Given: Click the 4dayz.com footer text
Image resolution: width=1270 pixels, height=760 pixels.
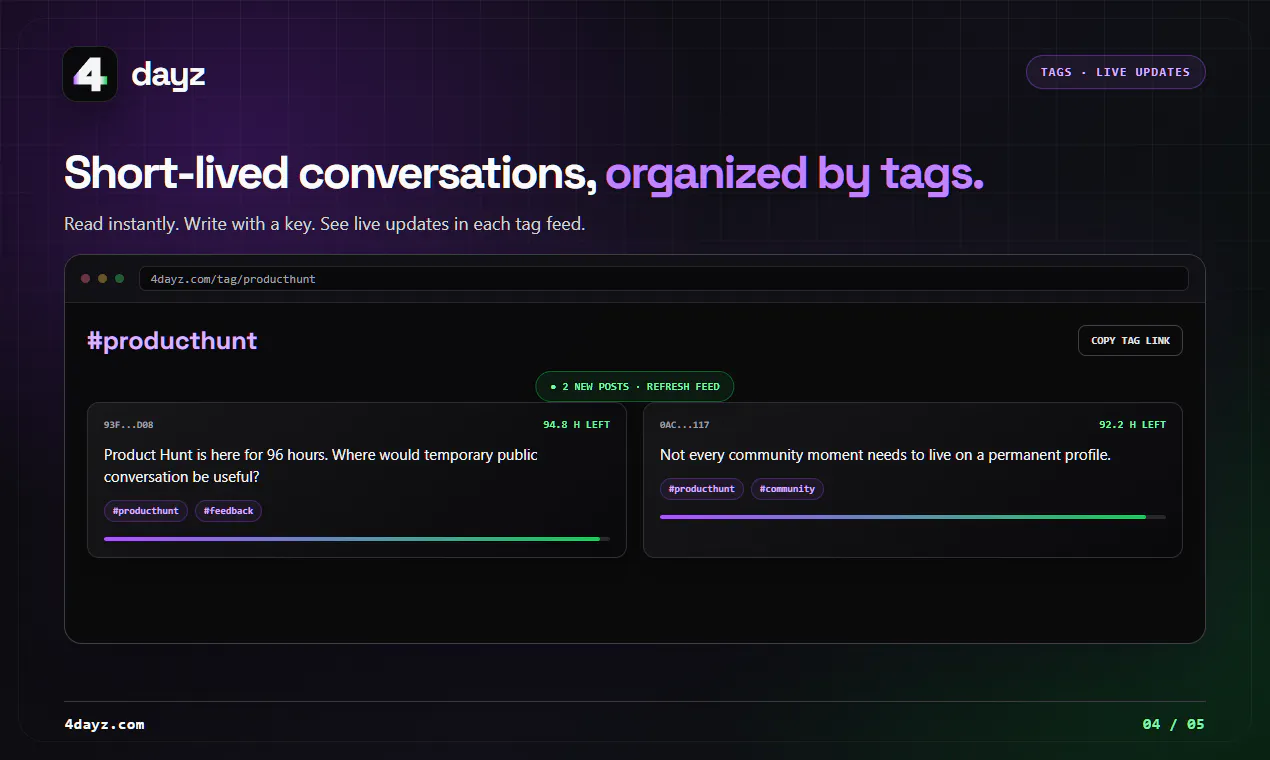Looking at the screenshot, I should point(104,724).
